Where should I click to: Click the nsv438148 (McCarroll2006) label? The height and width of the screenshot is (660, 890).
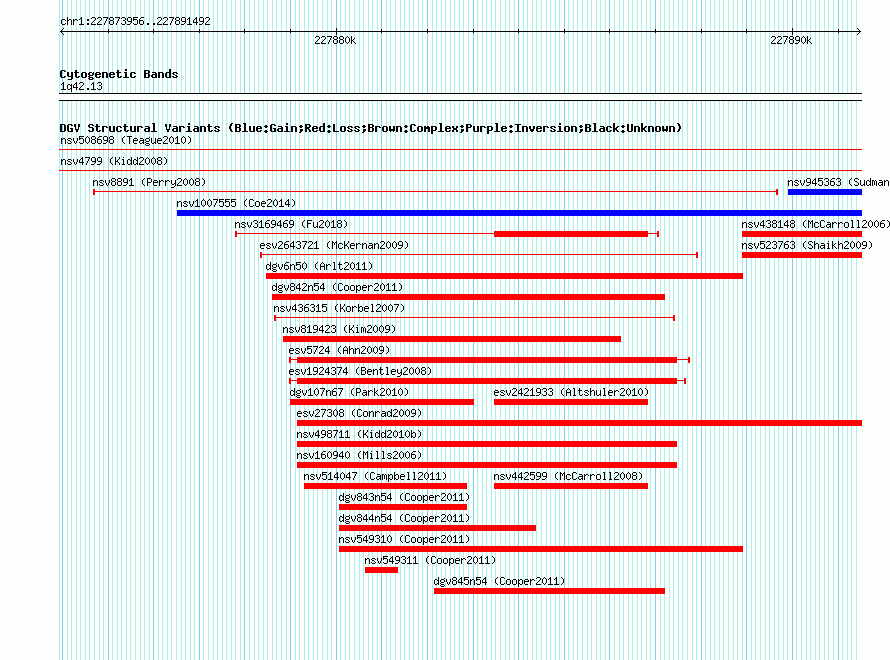coord(816,224)
